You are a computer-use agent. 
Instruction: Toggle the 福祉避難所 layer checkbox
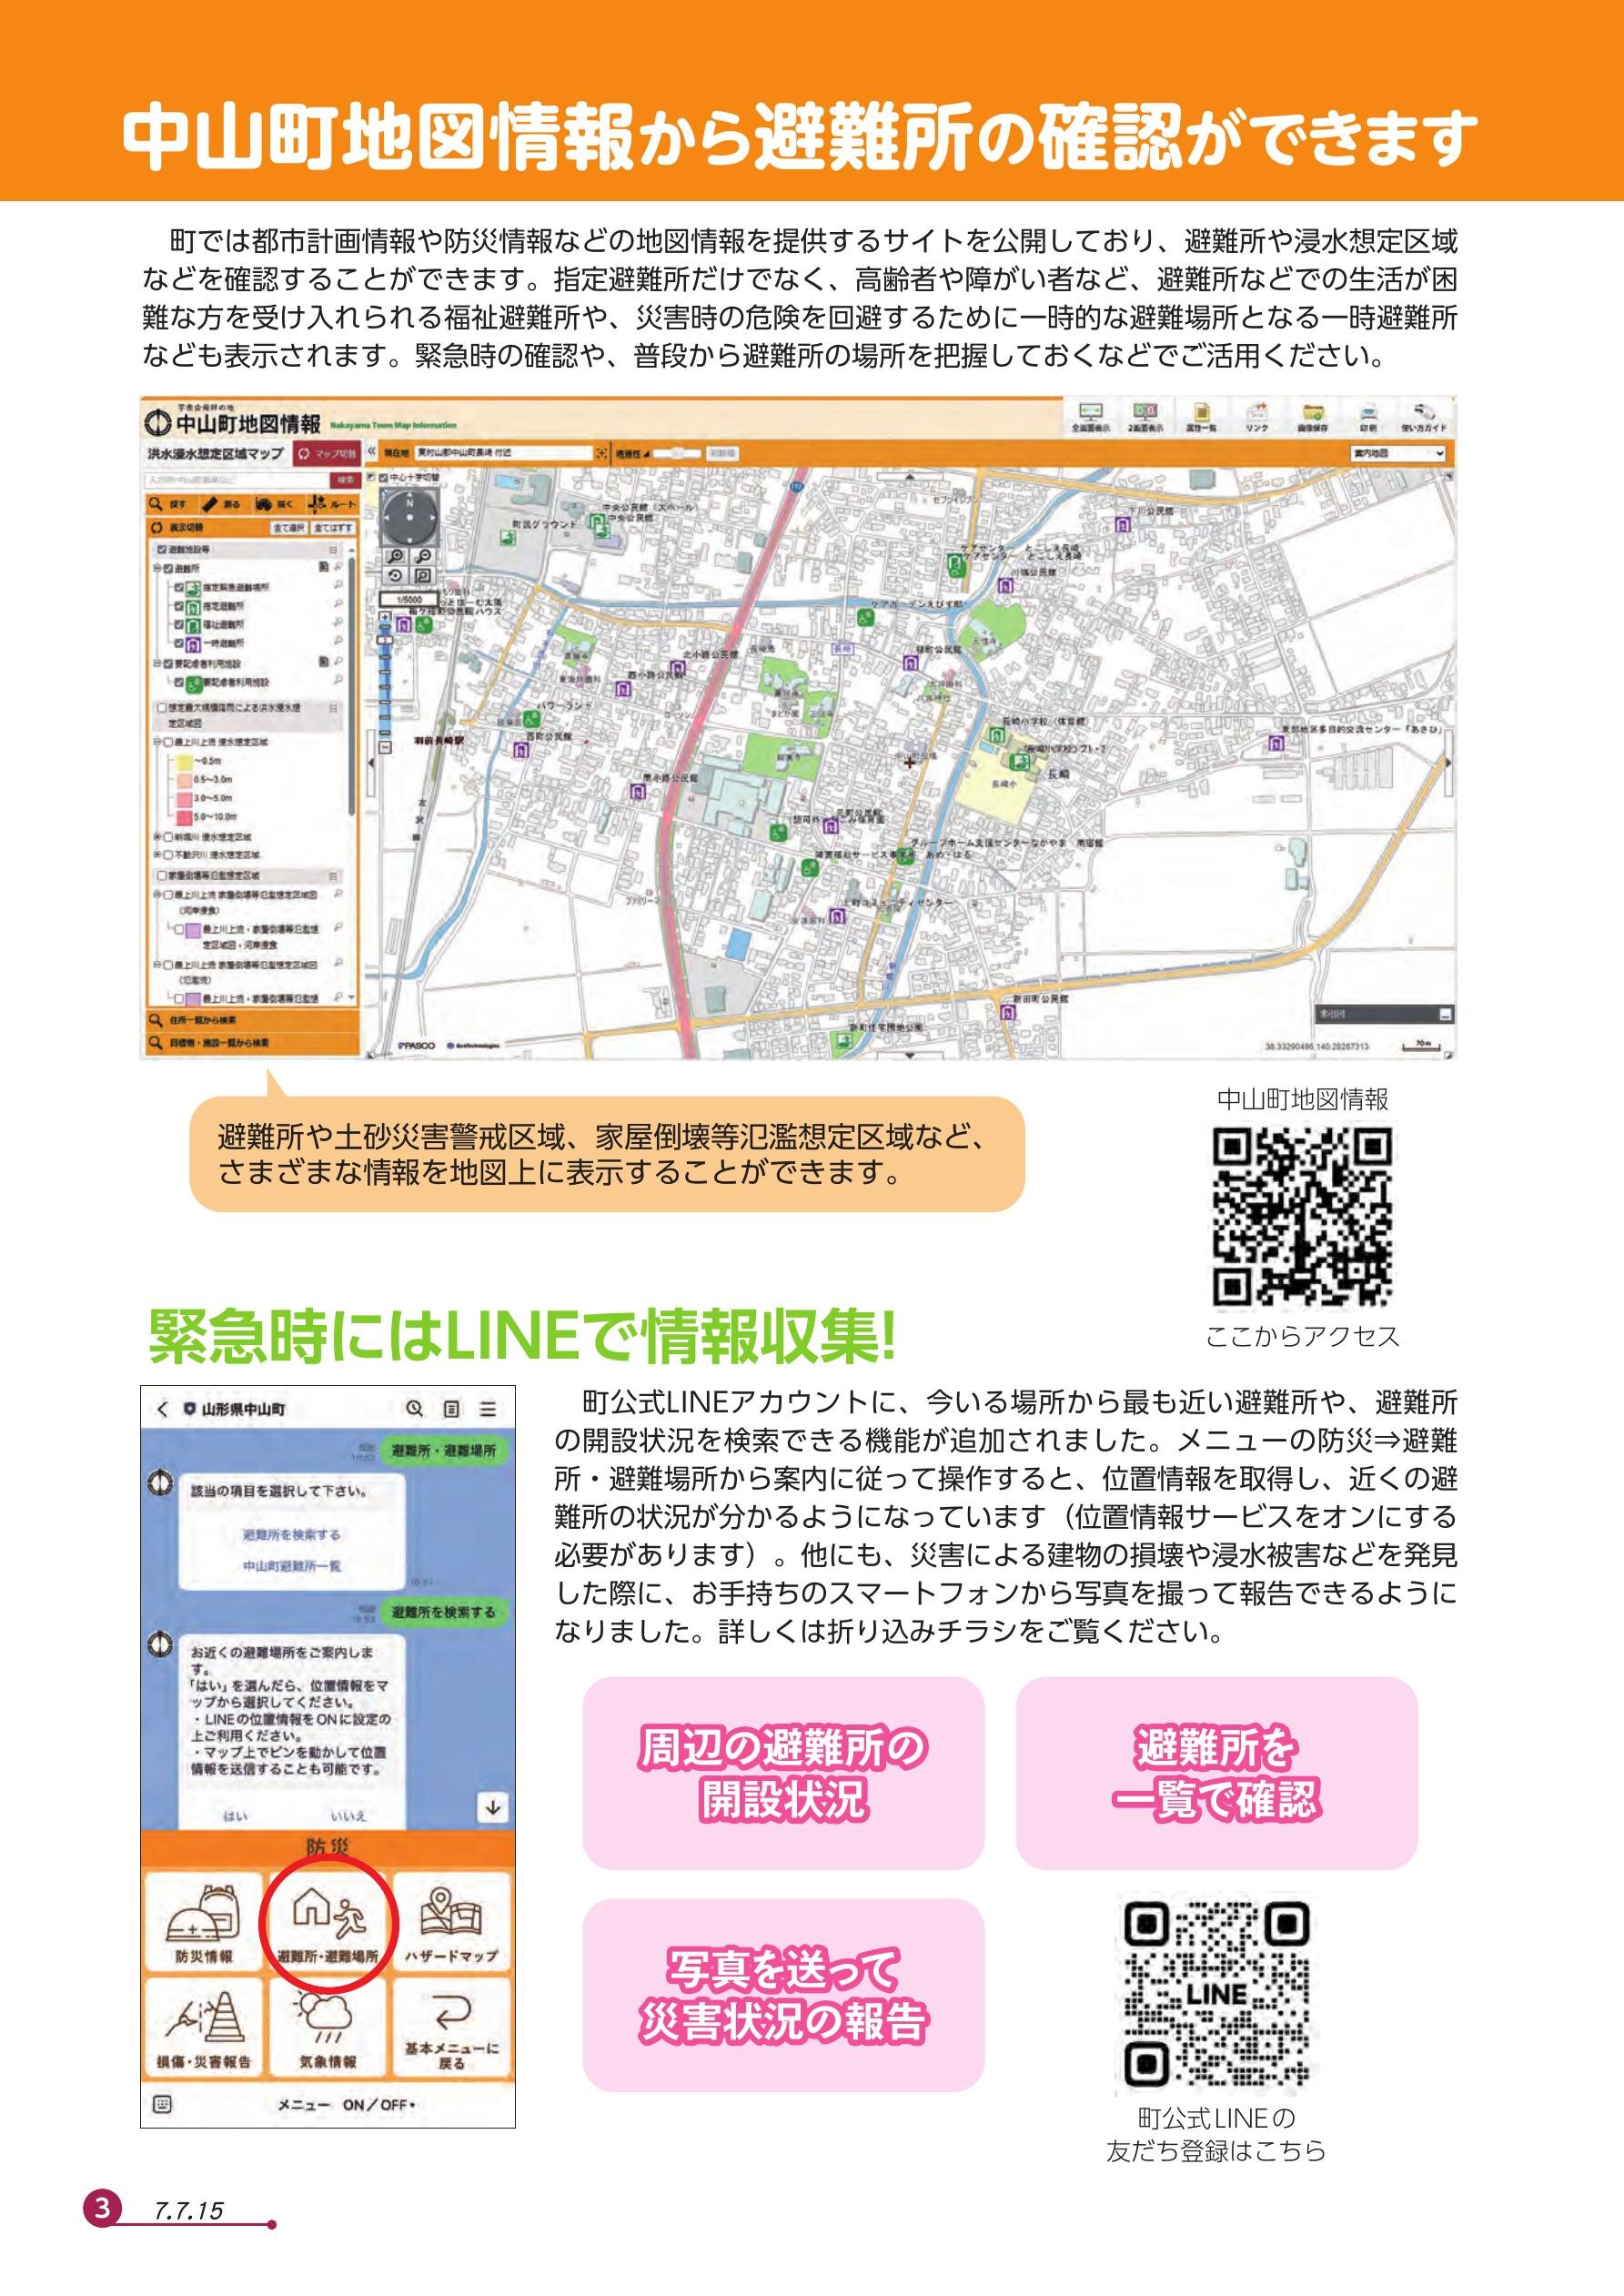coord(179,625)
